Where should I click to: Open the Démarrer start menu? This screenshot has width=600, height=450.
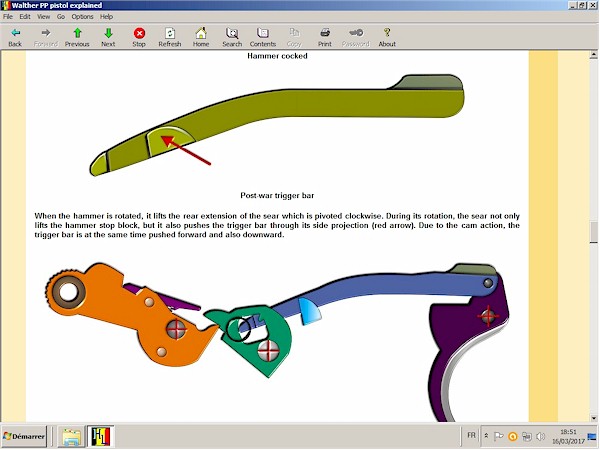[24, 436]
